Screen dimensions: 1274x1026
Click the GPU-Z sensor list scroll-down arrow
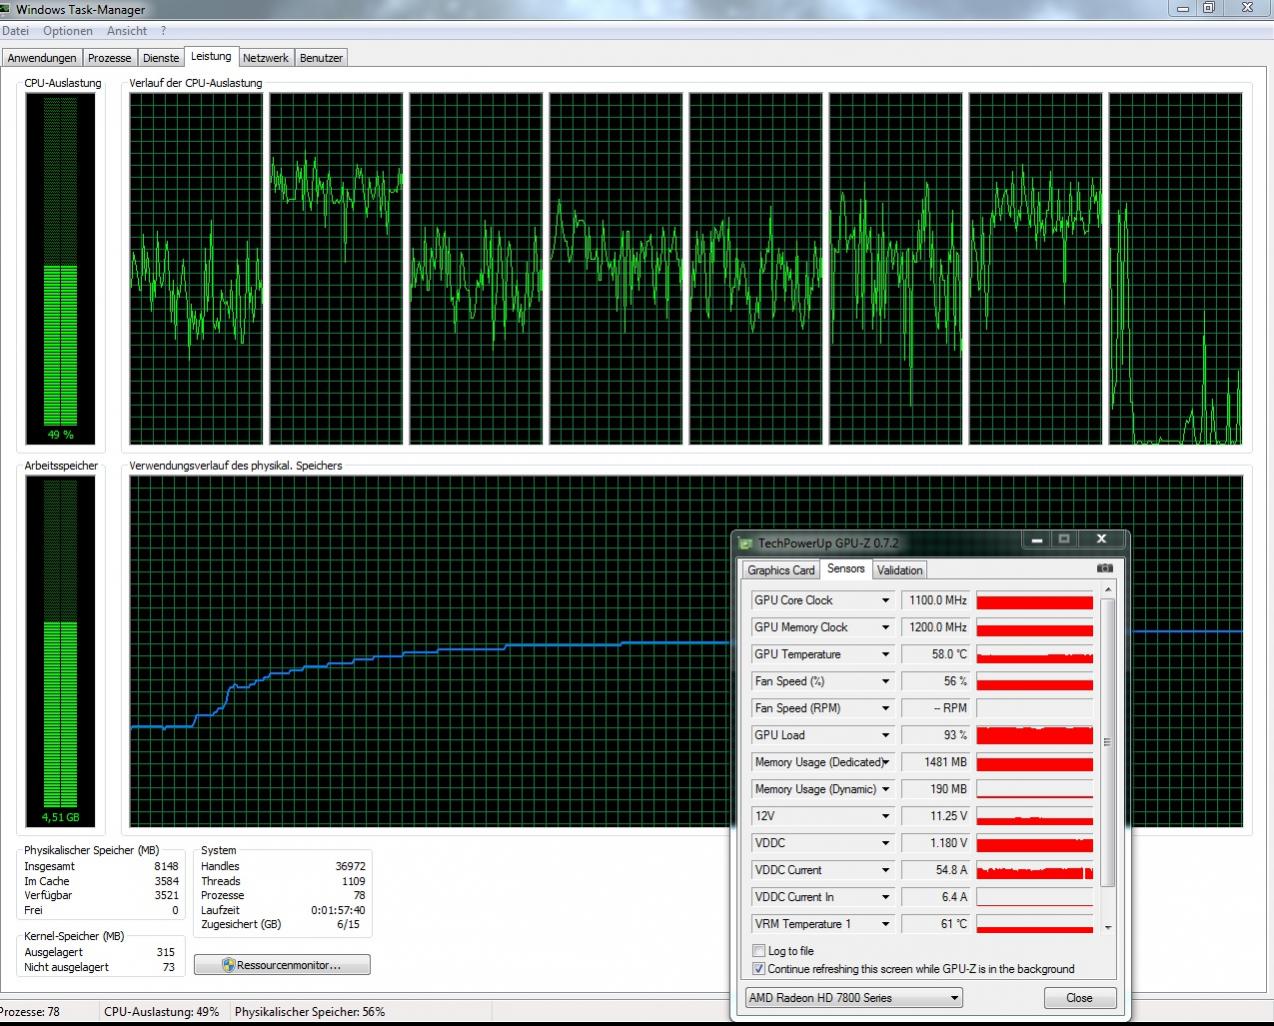1107,928
